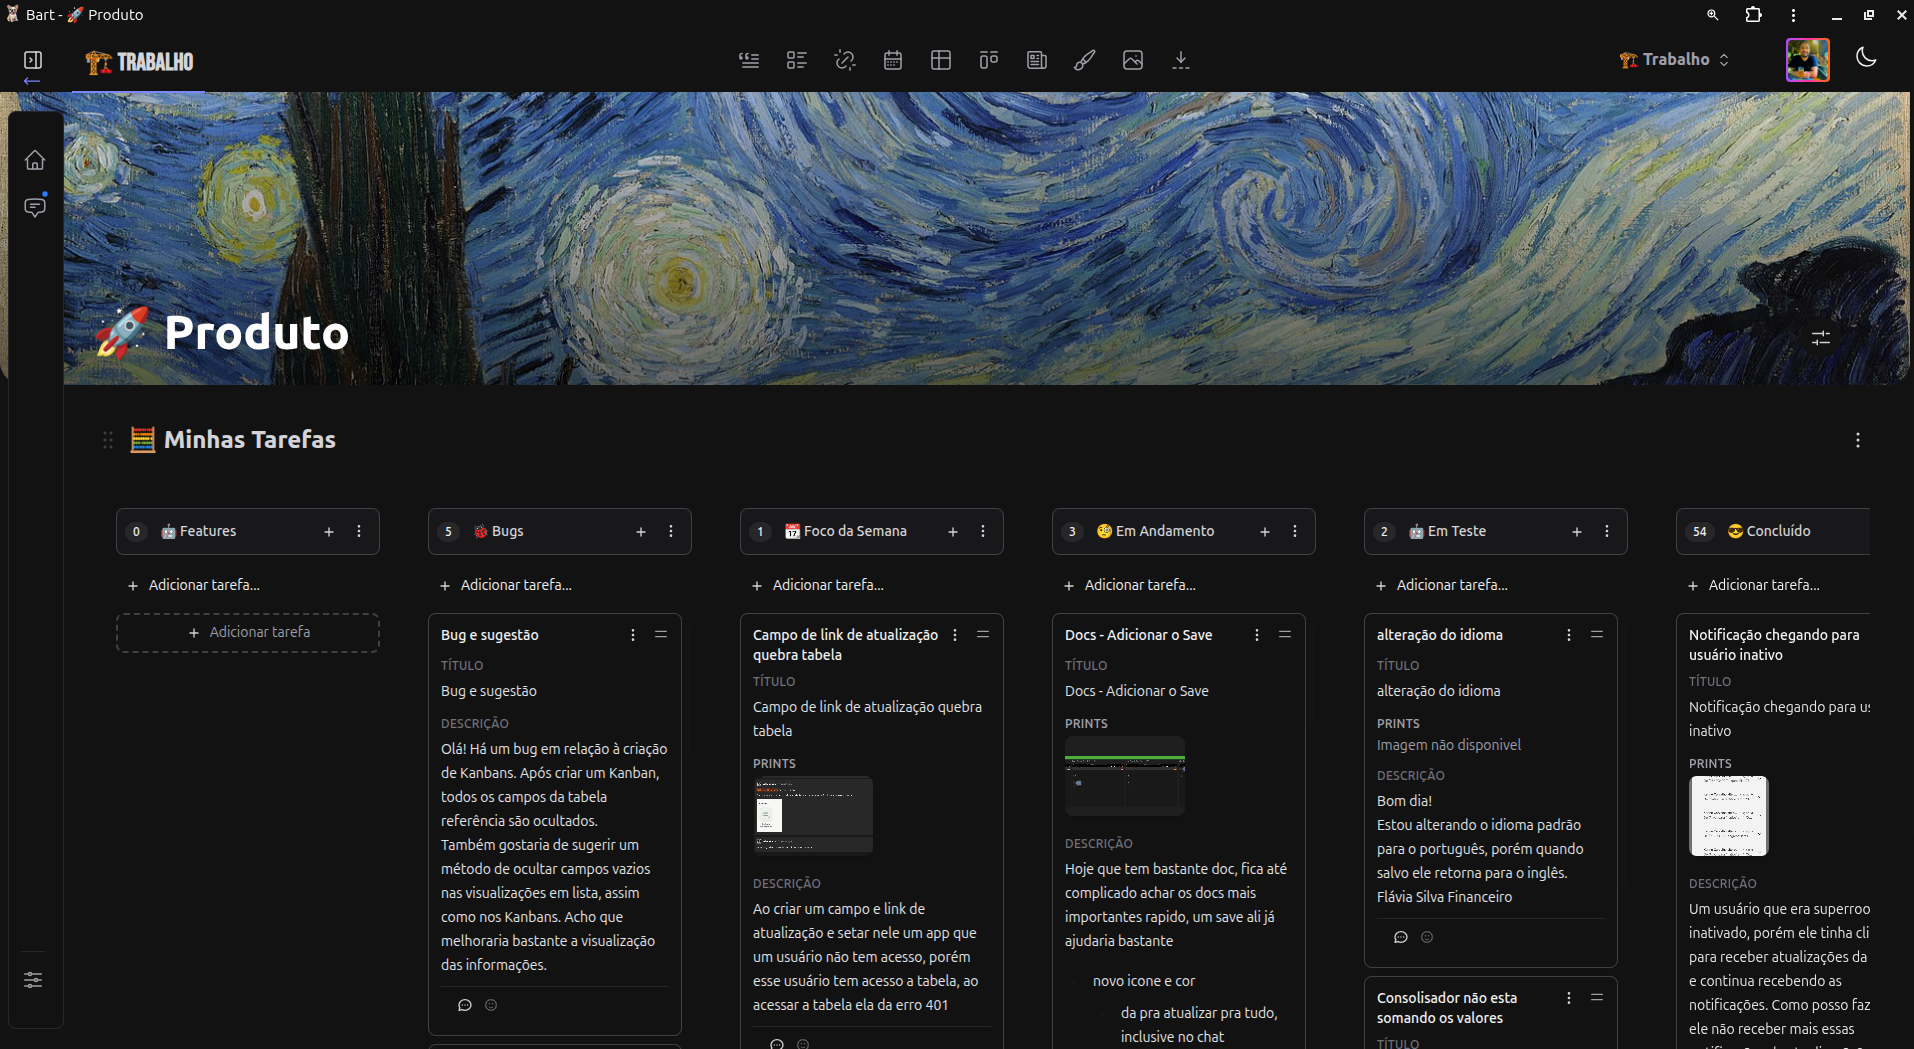Open the print thumbnail on Docs - Adicionar o Save card
The height and width of the screenshot is (1049, 1914).
(1124, 777)
